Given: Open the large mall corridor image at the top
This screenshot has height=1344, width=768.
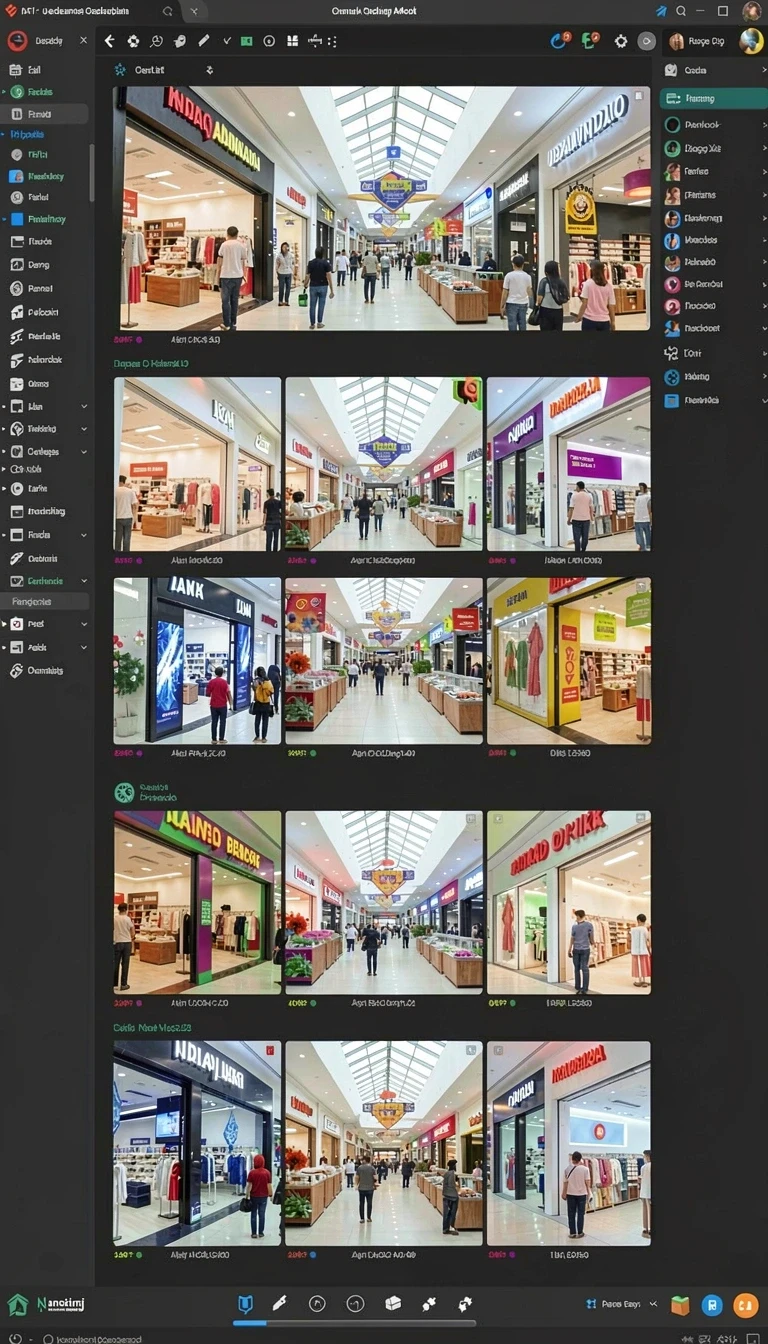Looking at the screenshot, I should 382,208.
